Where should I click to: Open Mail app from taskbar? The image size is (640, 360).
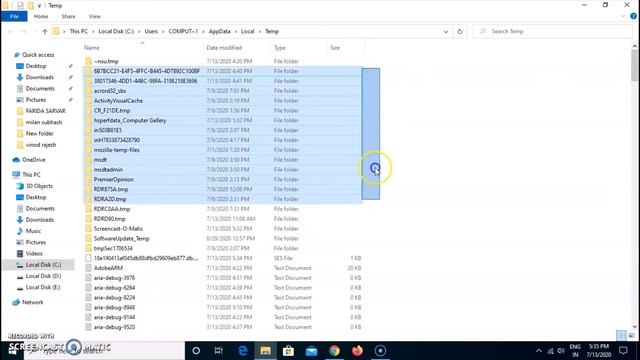coord(311,351)
